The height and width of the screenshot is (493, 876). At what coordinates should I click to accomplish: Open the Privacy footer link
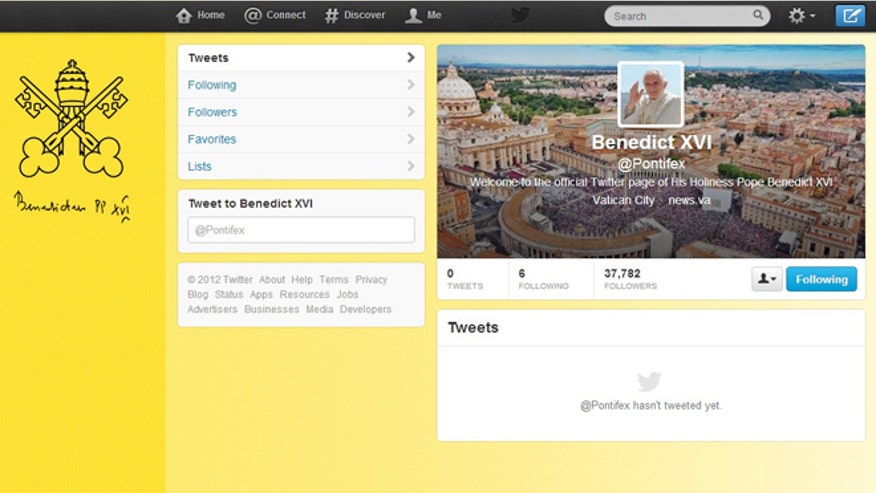click(x=371, y=279)
